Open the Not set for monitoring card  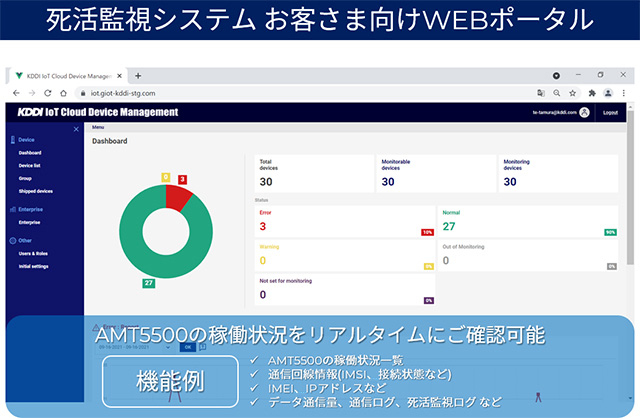point(345,290)
